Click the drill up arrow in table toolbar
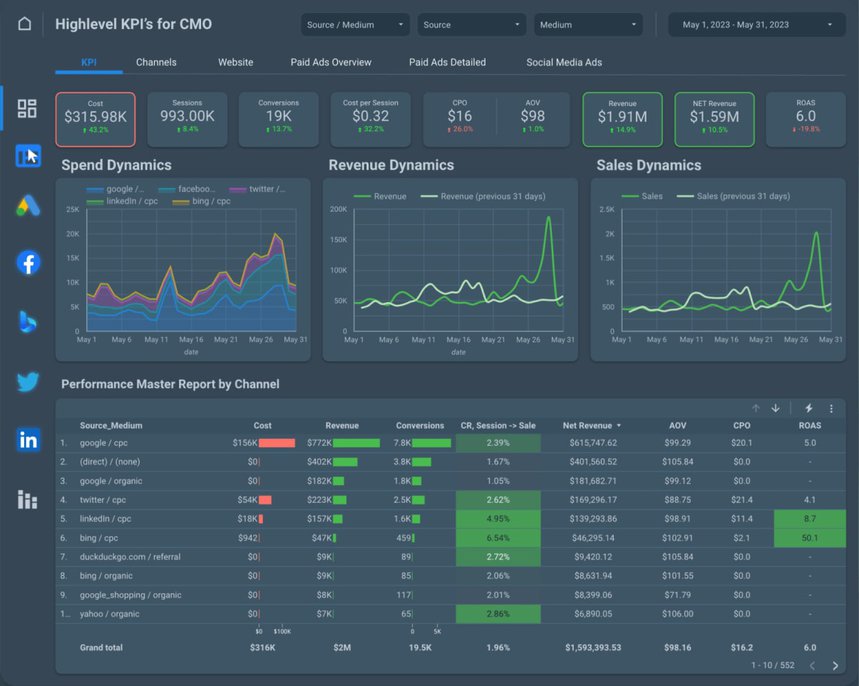The height and width of the screenshot is (686, 859). click(756, 408)
